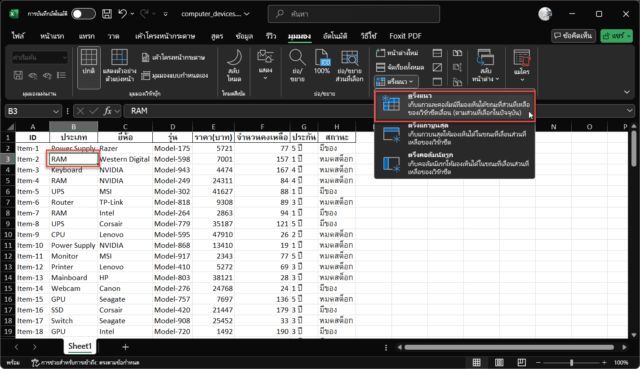Click the Undo arrow icon
Viewport: 640px width, 369px height.
click(122, 14)
